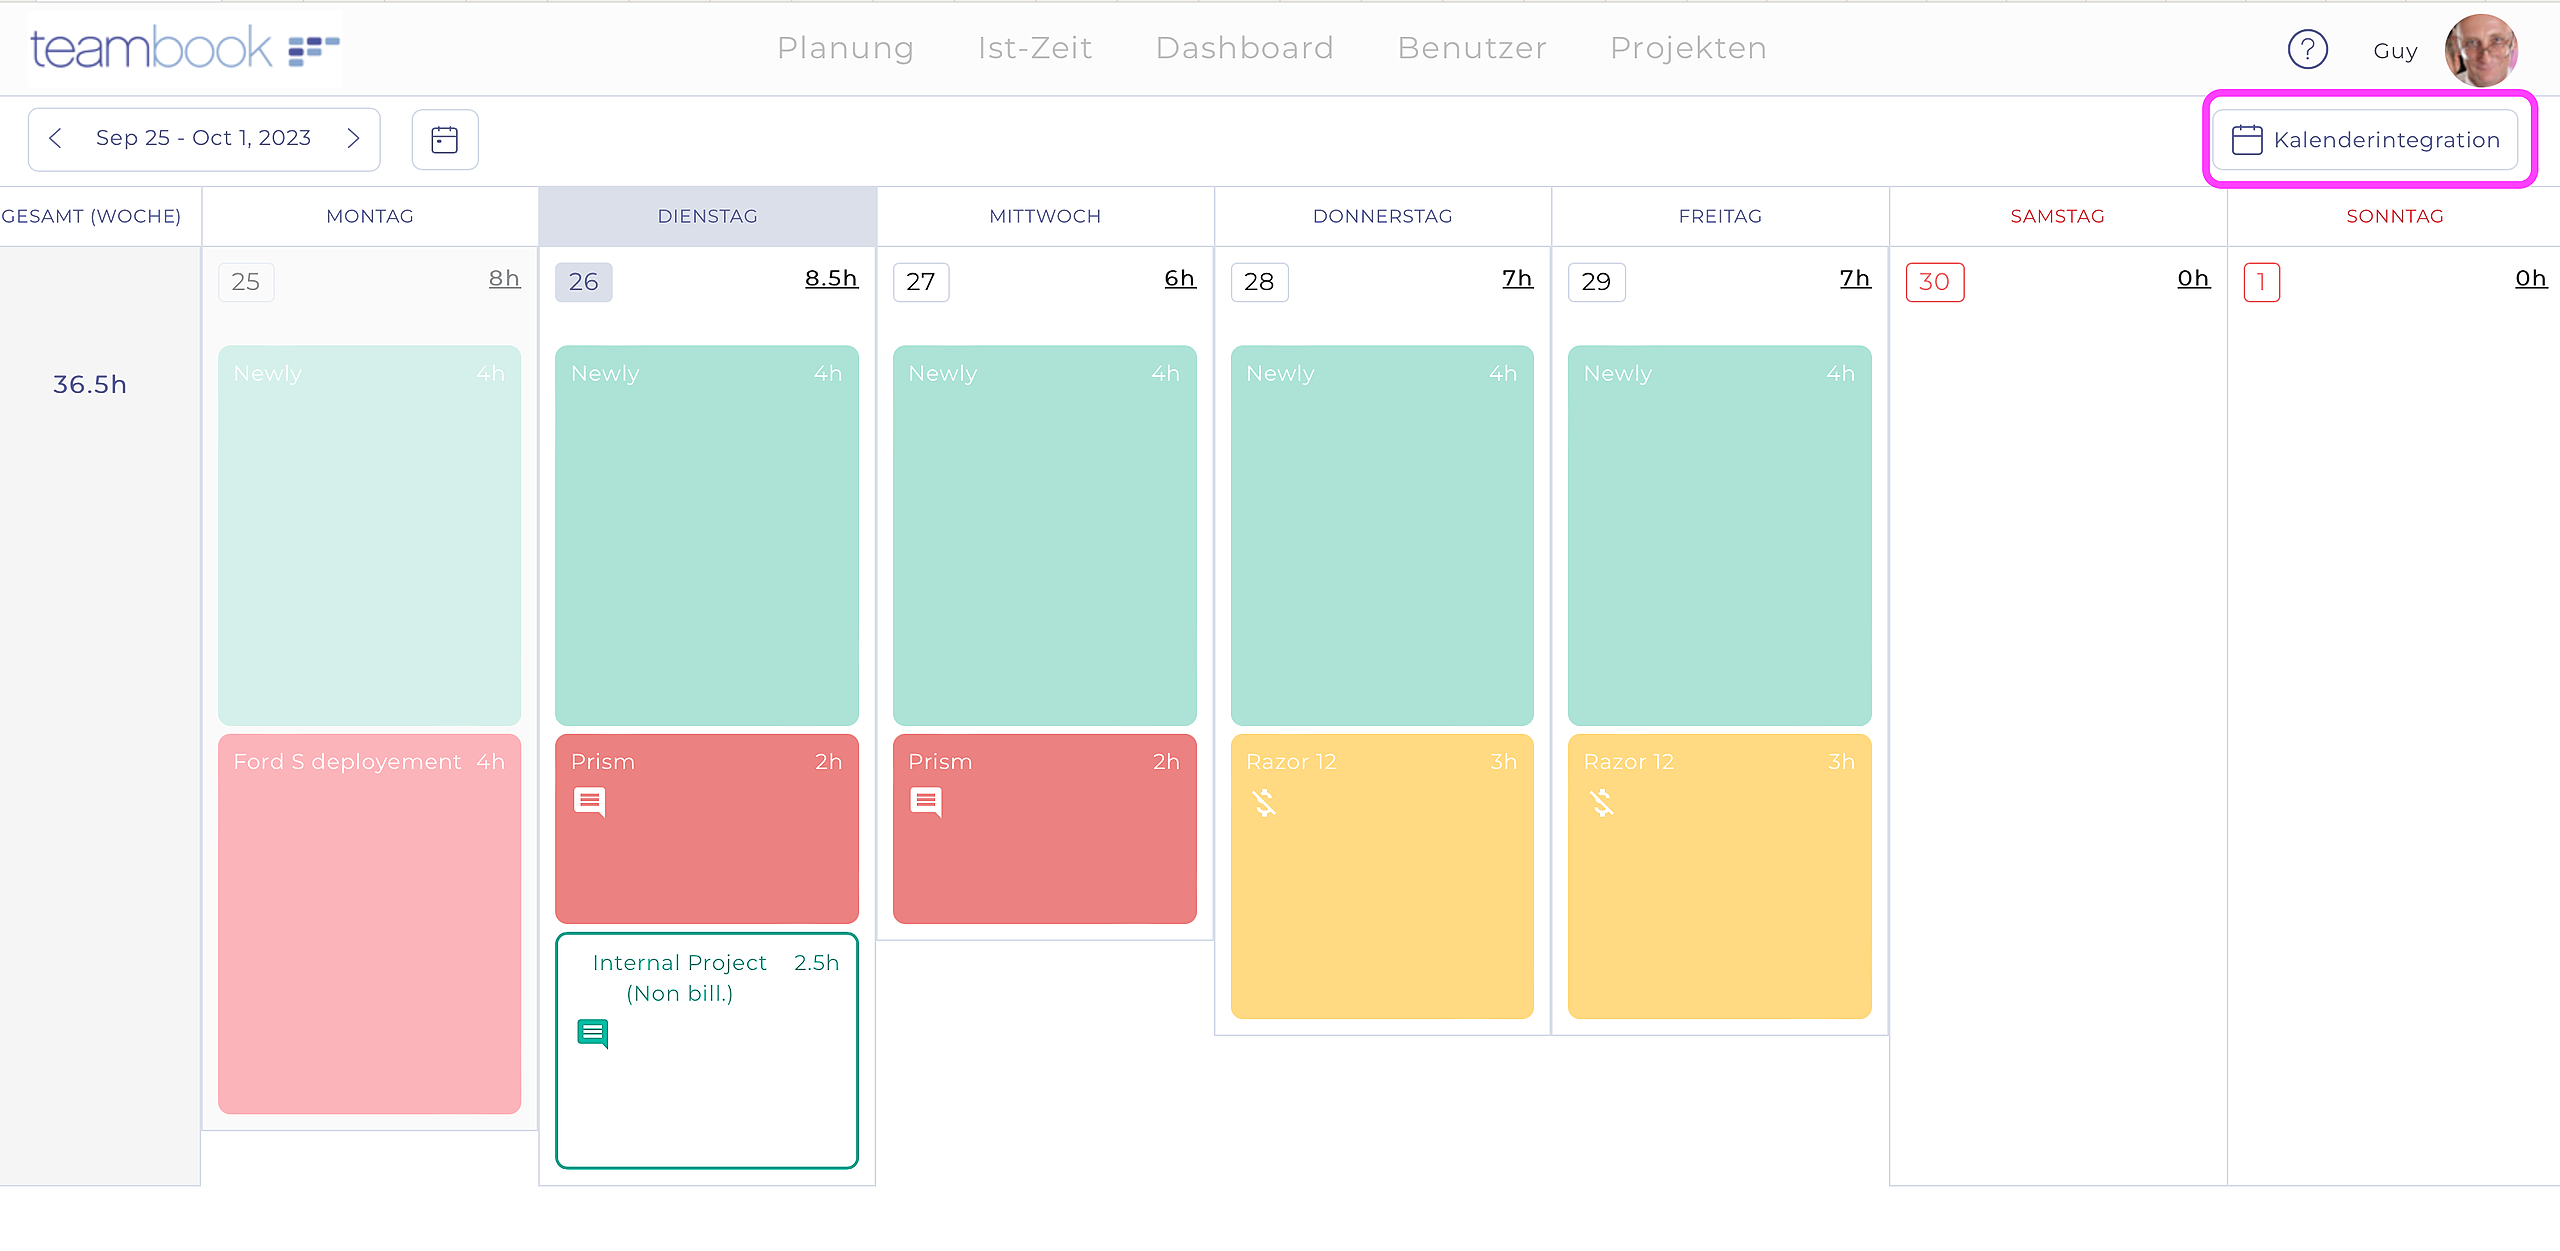2560x1251 pixels.
Task: Click Tuesday's 8.5h total link
Action: (x=831, y=278)
